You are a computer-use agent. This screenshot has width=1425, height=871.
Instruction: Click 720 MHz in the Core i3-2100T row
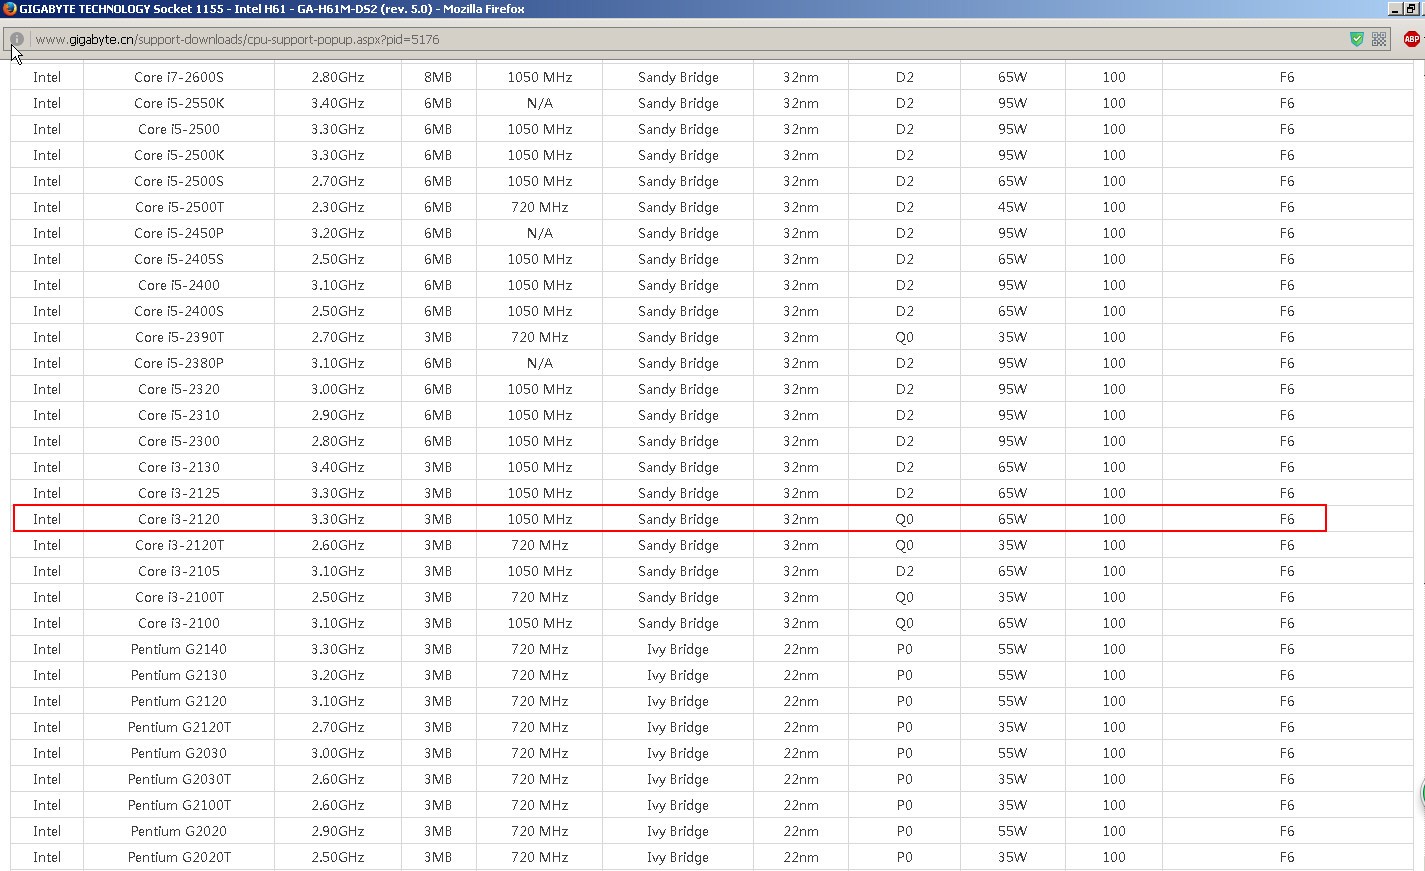coord(540,597)
